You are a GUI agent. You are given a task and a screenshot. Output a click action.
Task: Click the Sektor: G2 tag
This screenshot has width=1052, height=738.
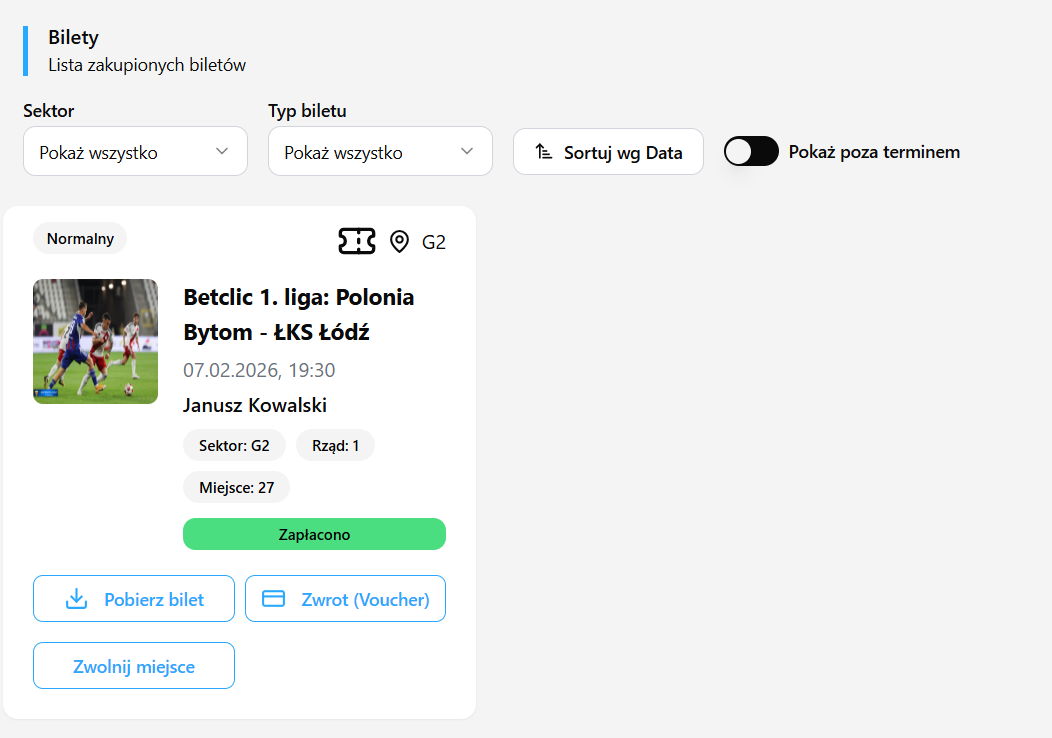click(x=234, y=445)
